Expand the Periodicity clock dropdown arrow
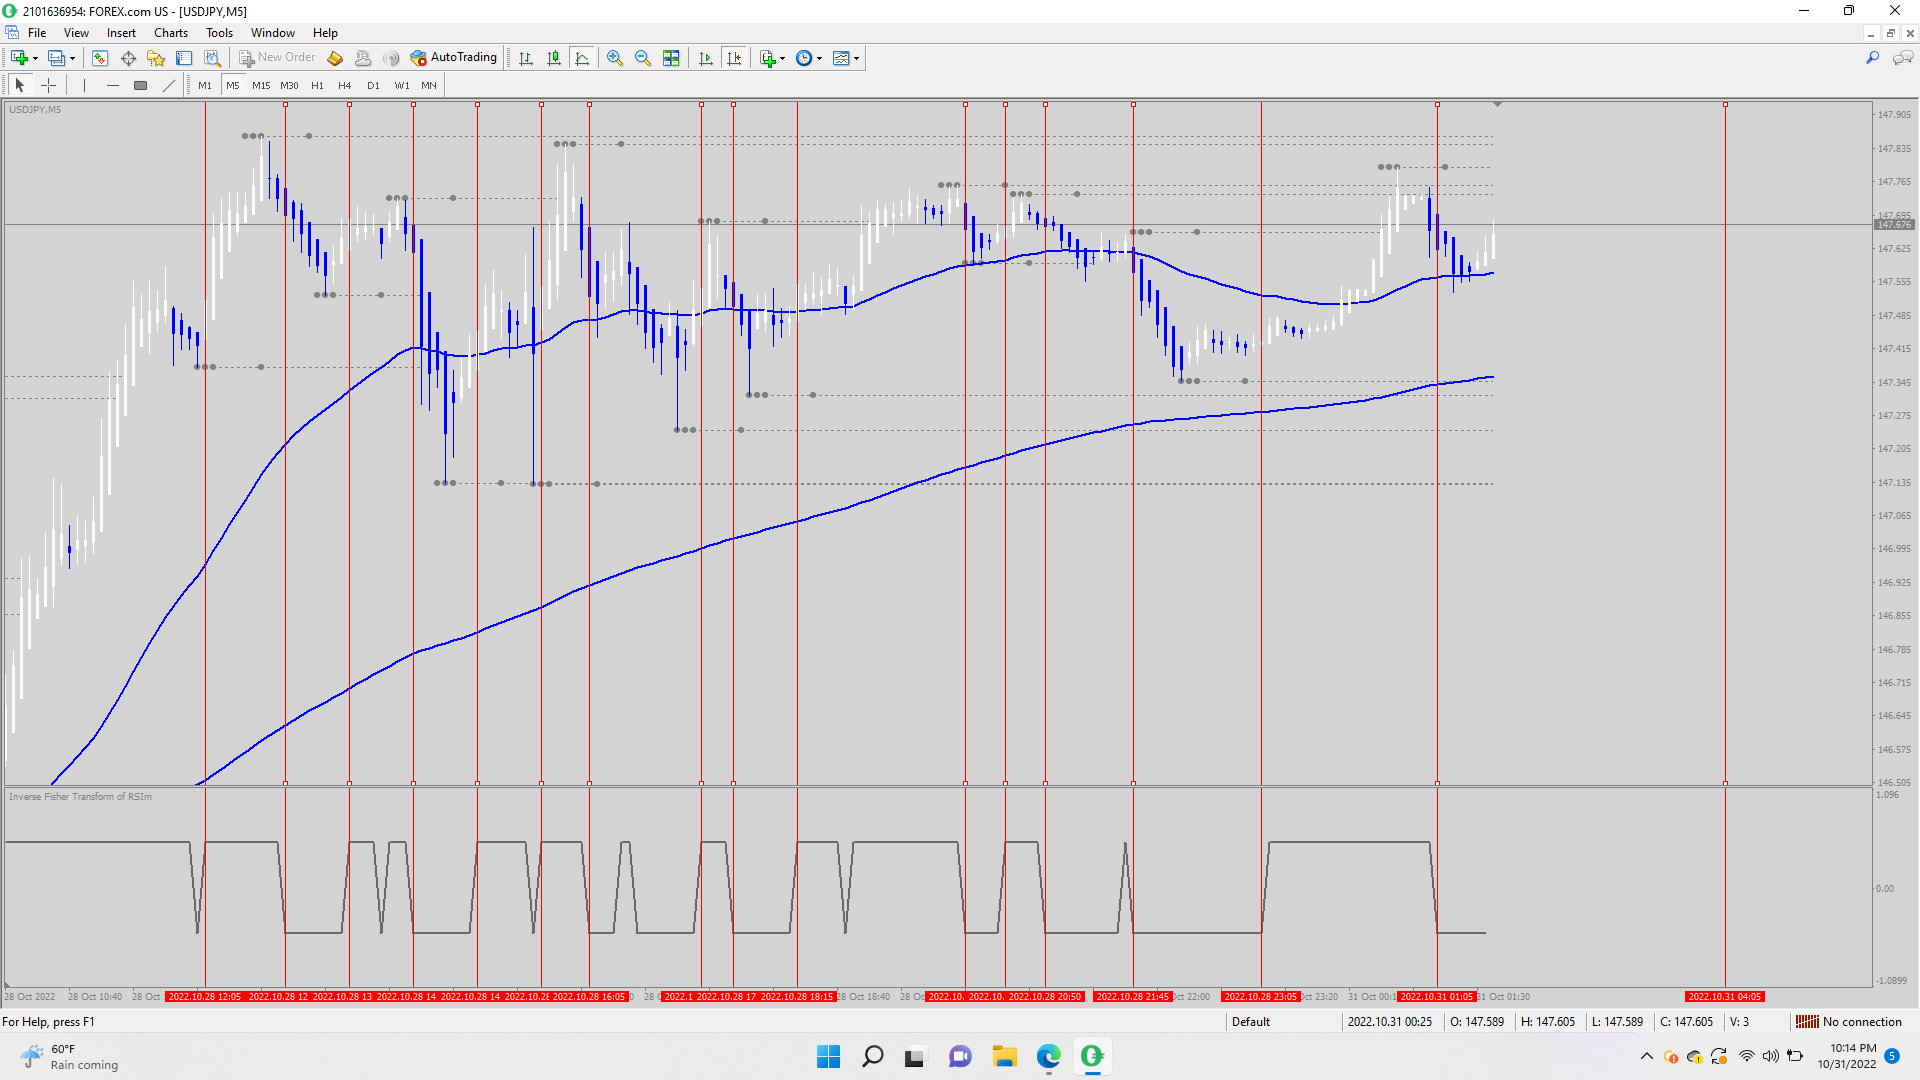1920x1080 pixels. [820, 58]
